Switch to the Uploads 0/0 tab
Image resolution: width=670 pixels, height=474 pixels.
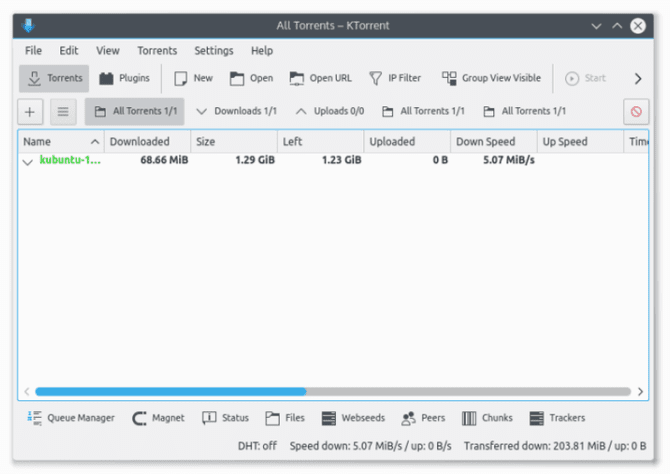(x=330, y=112)
